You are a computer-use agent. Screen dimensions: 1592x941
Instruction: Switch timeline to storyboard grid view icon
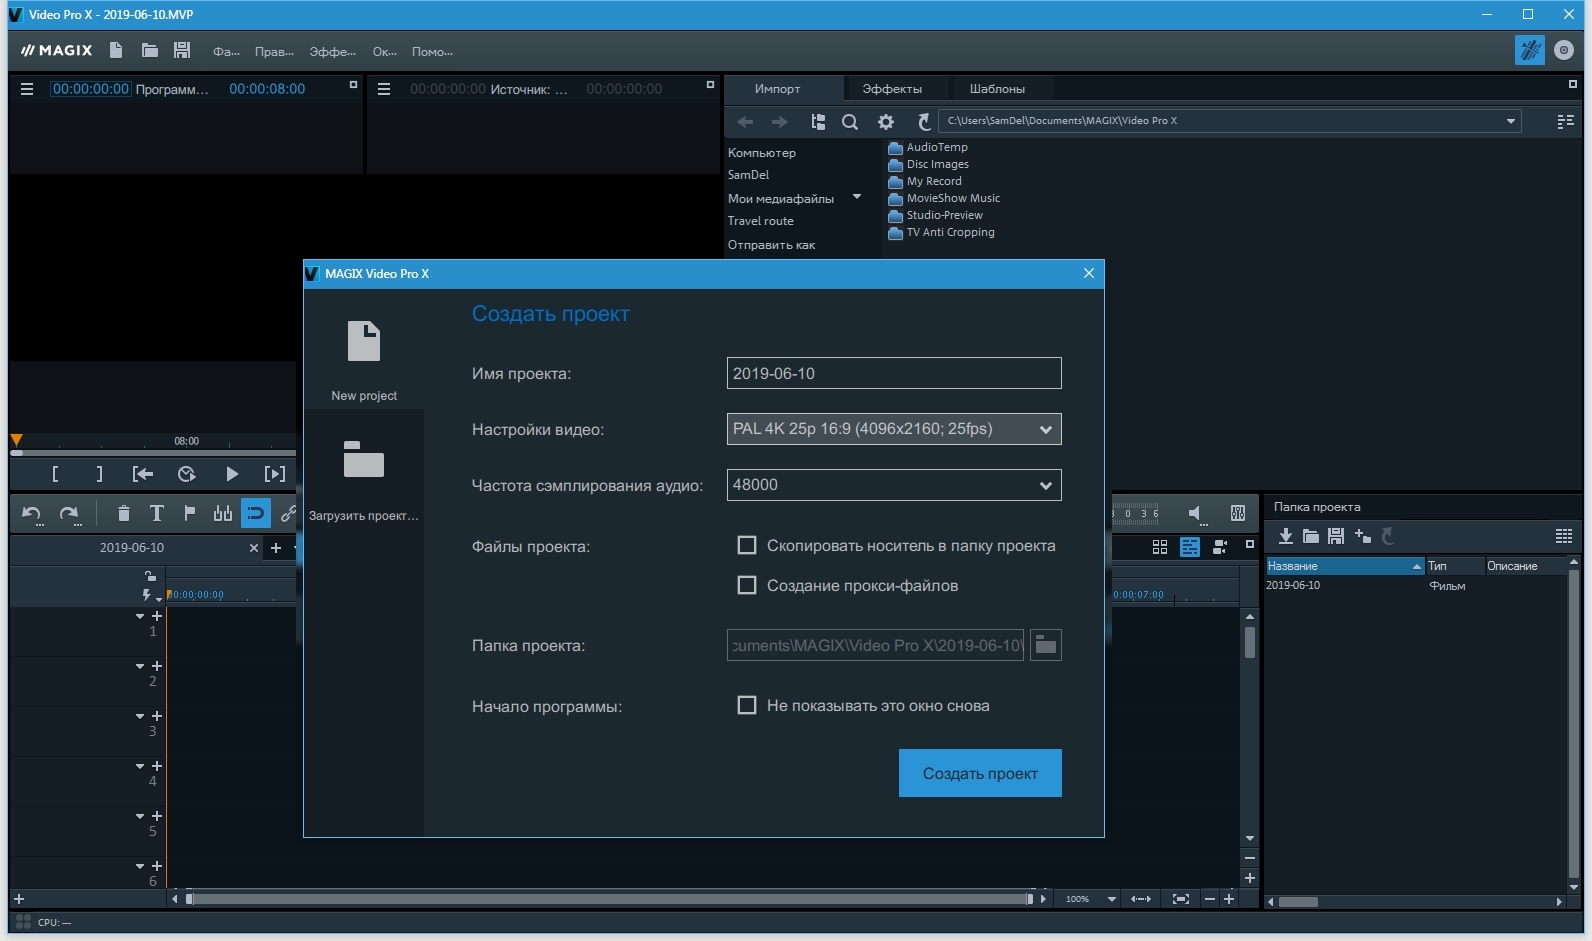pos(1160,547)
